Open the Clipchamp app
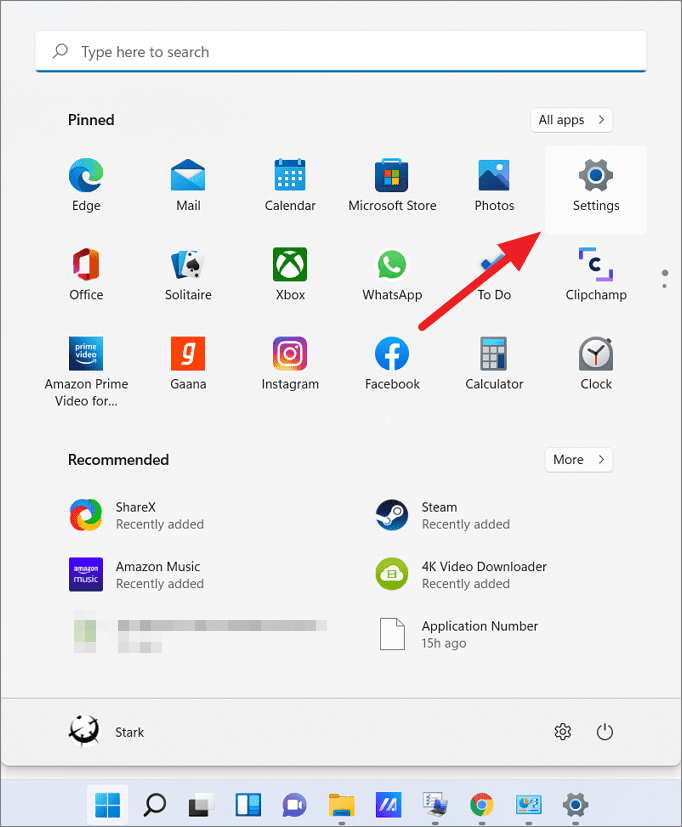Viewport: 682px width, 827px height. [x=596, y=274]
